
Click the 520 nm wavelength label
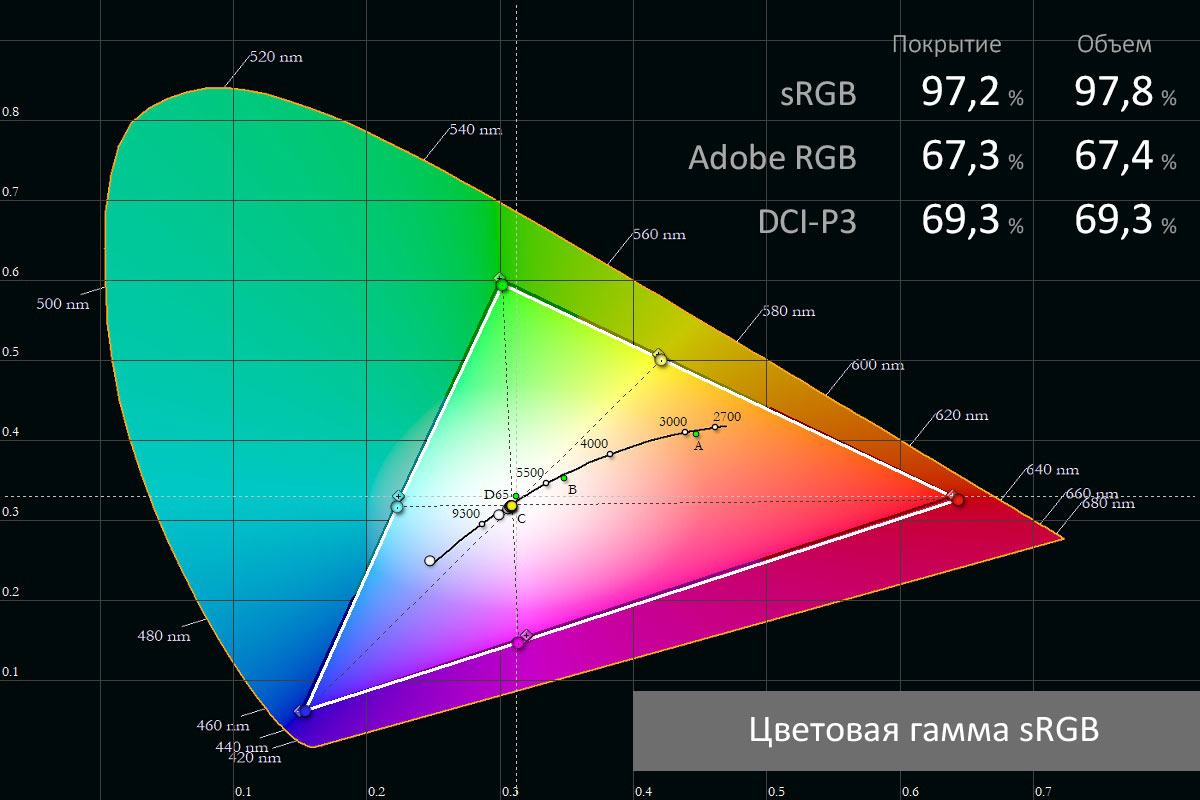tap(275, 57)
